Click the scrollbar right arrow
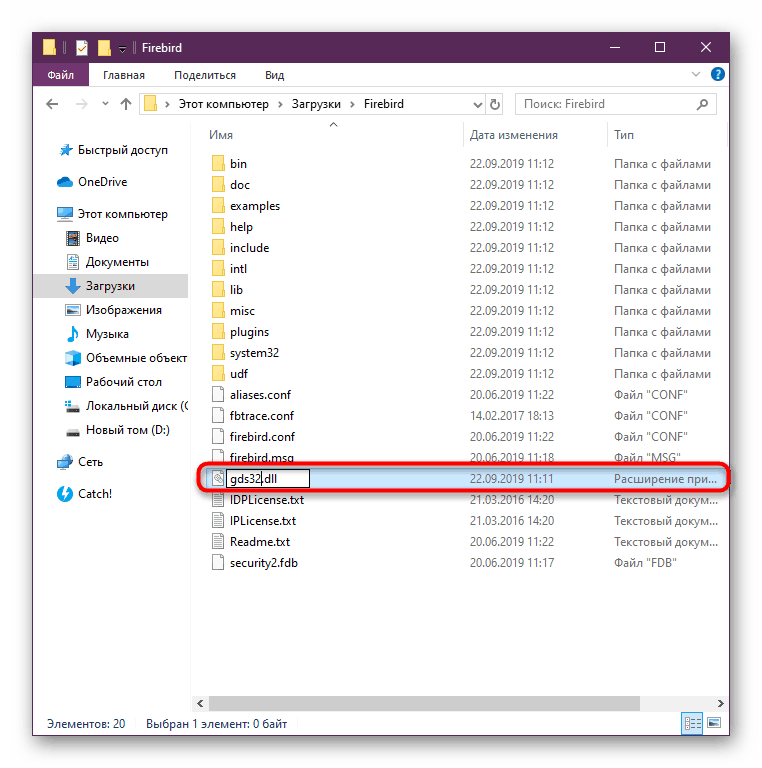 click(x=720, y=703)
